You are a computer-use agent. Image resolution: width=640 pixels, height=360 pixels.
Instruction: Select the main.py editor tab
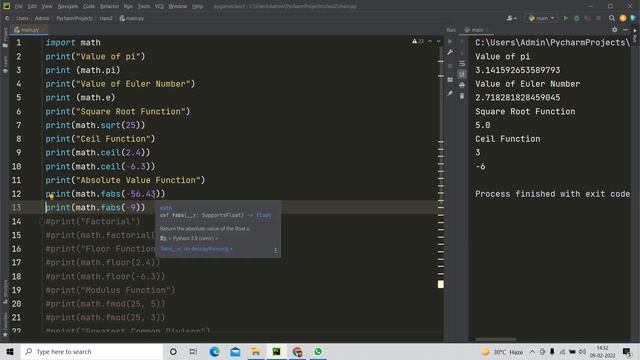pyautogui.click(x=29, y=30)
